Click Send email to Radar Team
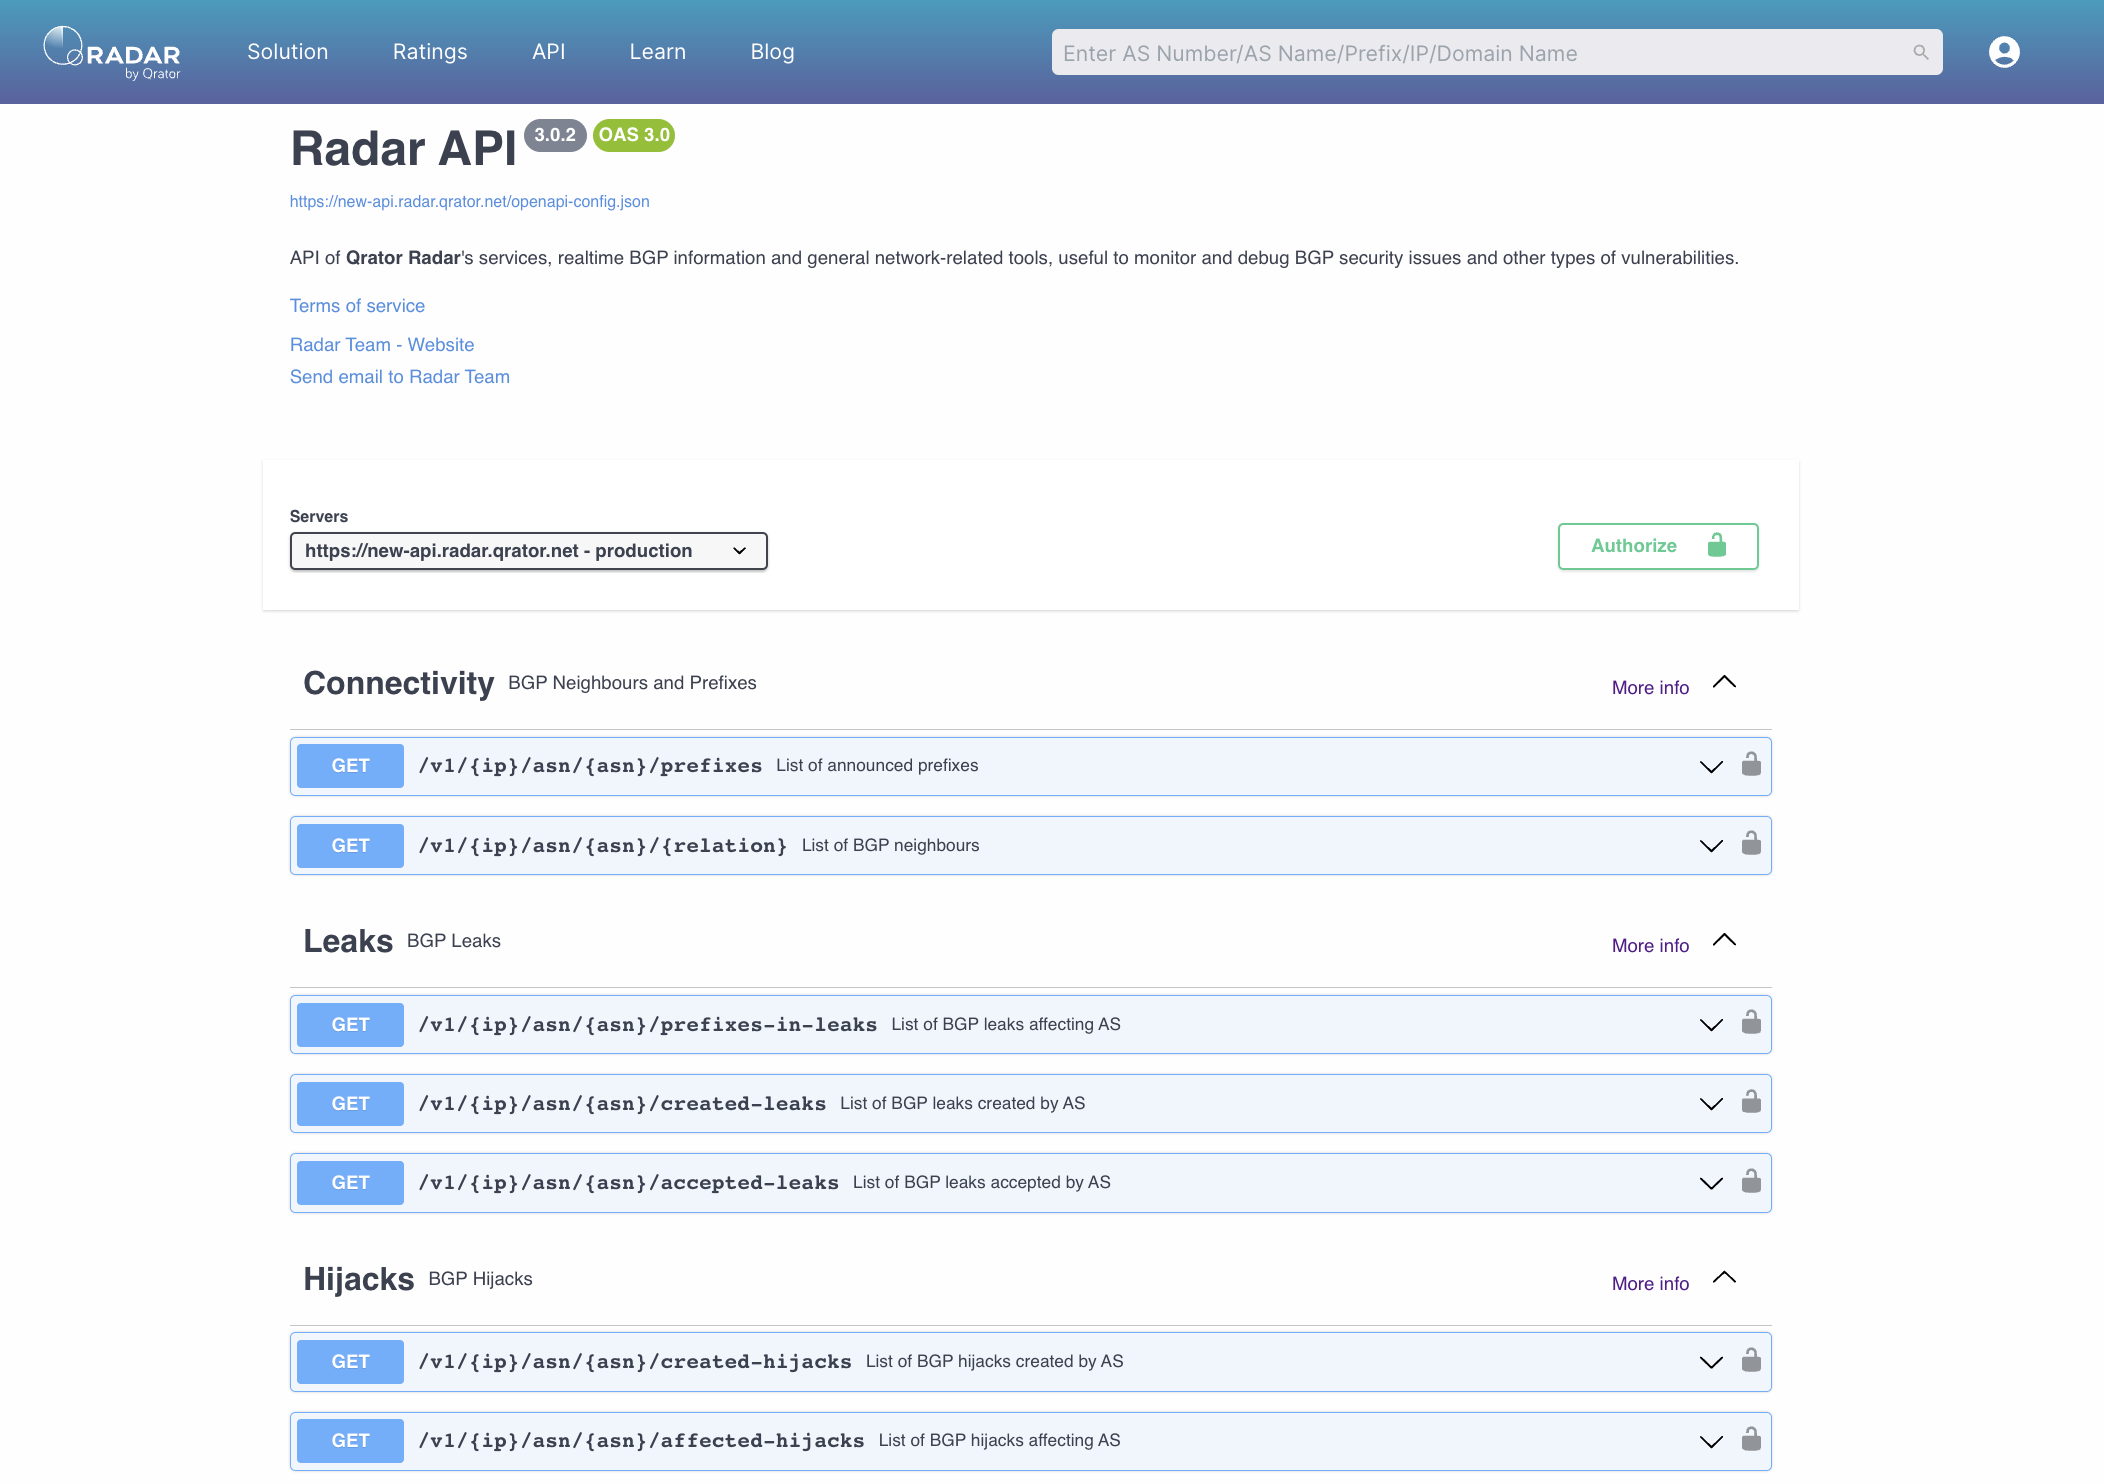The height and width of the screenshot is (1484, 2104). [400, 377]
